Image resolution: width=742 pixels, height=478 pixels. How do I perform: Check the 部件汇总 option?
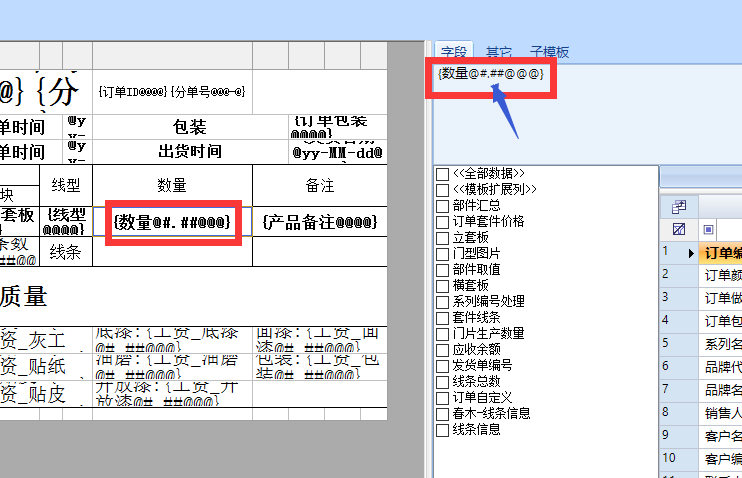pos(443,205)
